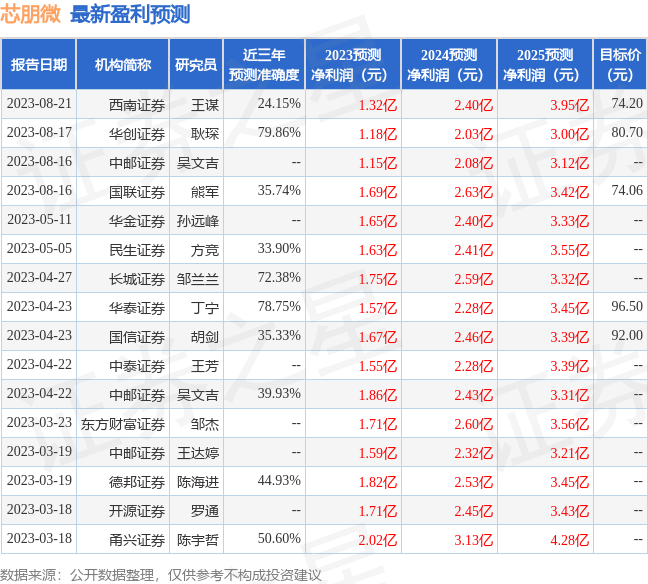The height and width of the screenshot is (584, 648).
Task: Click accuracy value 79.86%
Action: coord(279,132)
